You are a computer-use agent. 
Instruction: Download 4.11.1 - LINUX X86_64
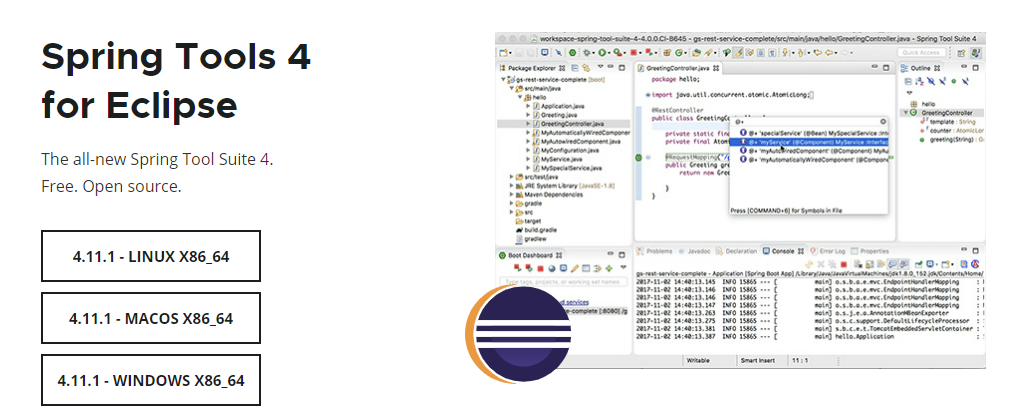click(x=150, y=256)
